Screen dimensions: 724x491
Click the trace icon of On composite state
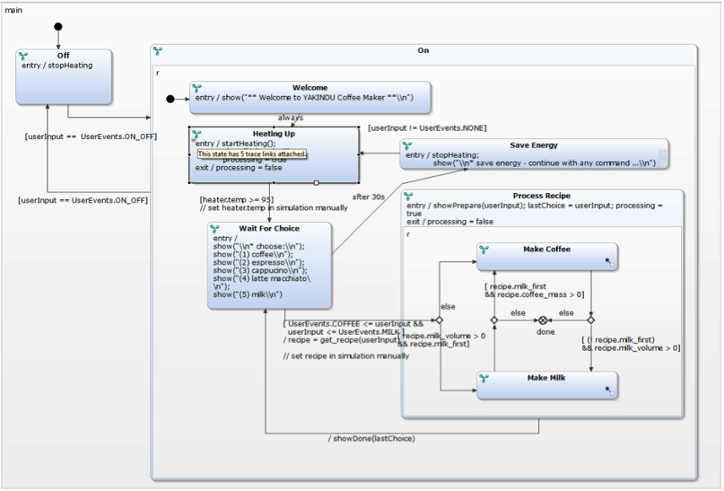coord(159,51)
